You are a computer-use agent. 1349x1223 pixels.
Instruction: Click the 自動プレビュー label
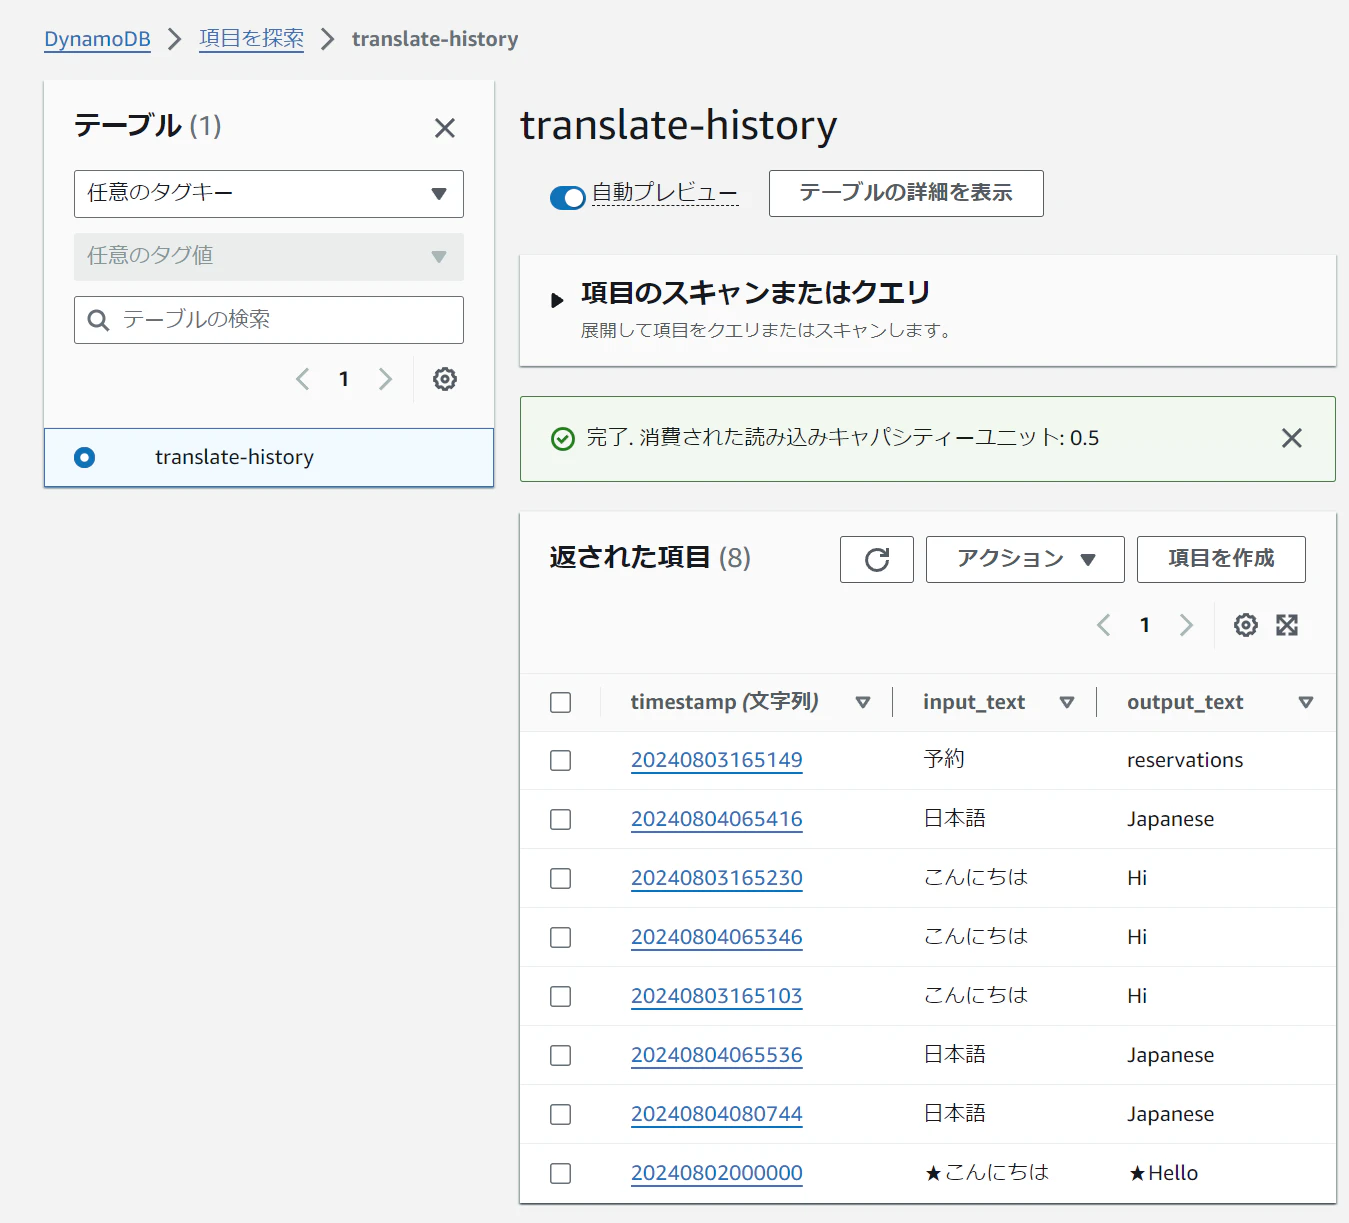tap(665, 192)
